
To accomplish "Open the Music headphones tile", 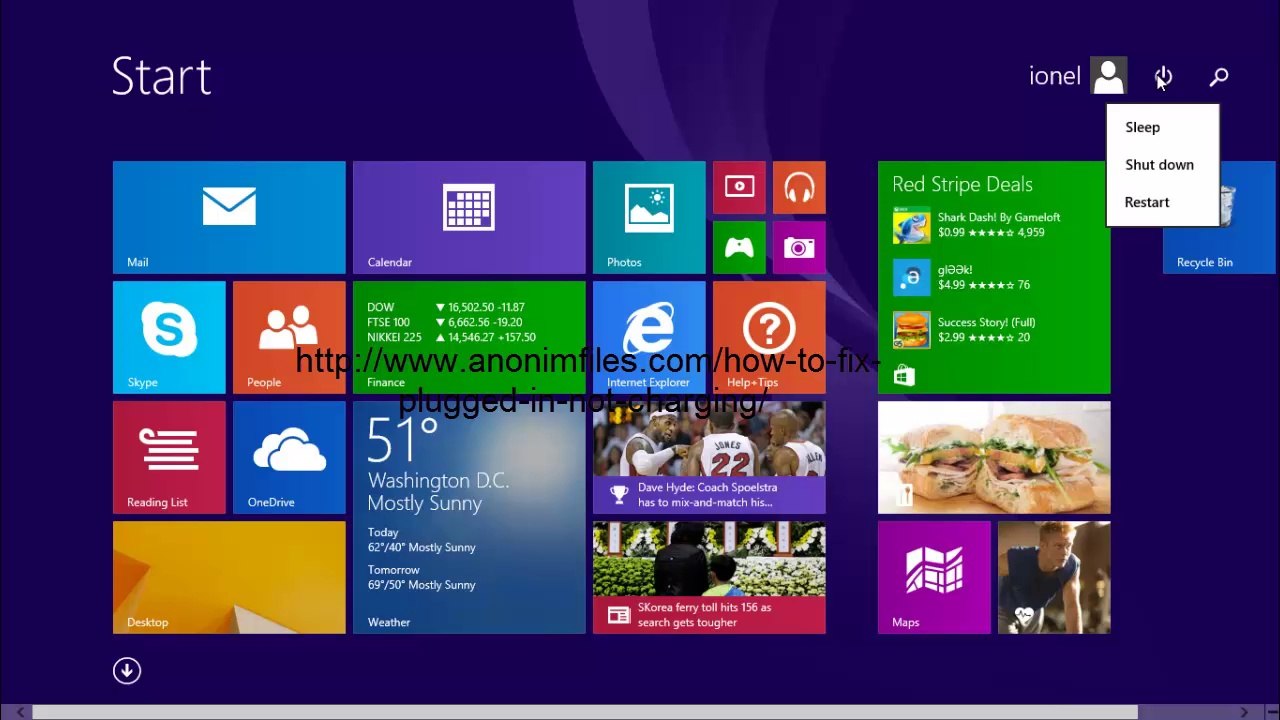I will pyautogui.click(x=799, y=187).
